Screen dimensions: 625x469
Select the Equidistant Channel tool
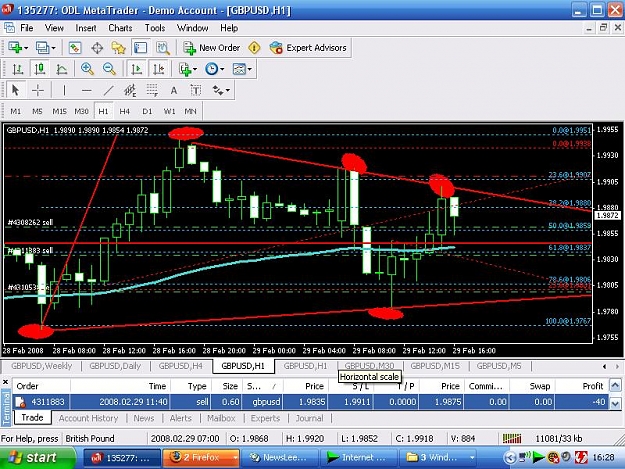click(130, 90)
